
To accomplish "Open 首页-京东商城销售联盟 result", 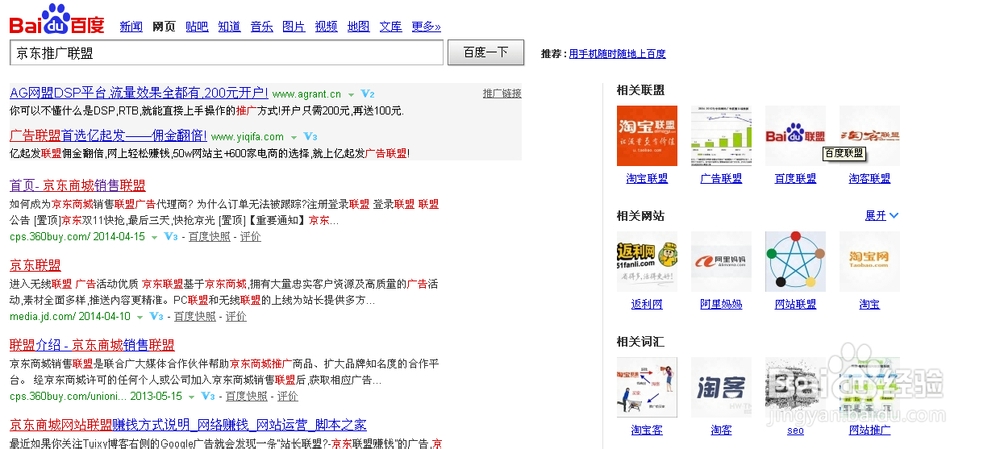I will coord(78,186).
